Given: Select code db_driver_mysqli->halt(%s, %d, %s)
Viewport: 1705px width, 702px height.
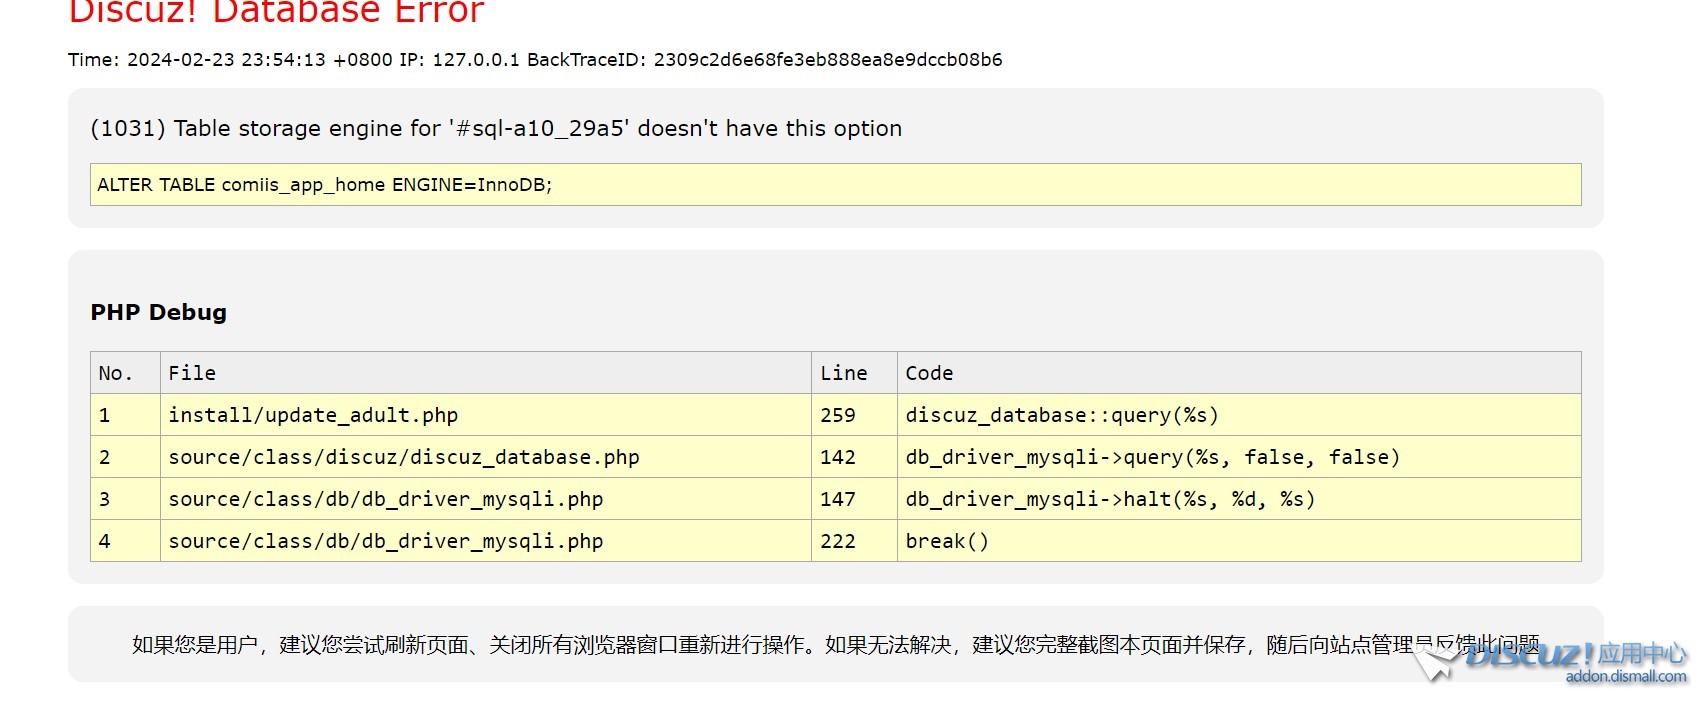Looking at the screenshot, I should tap(1110, 499).
